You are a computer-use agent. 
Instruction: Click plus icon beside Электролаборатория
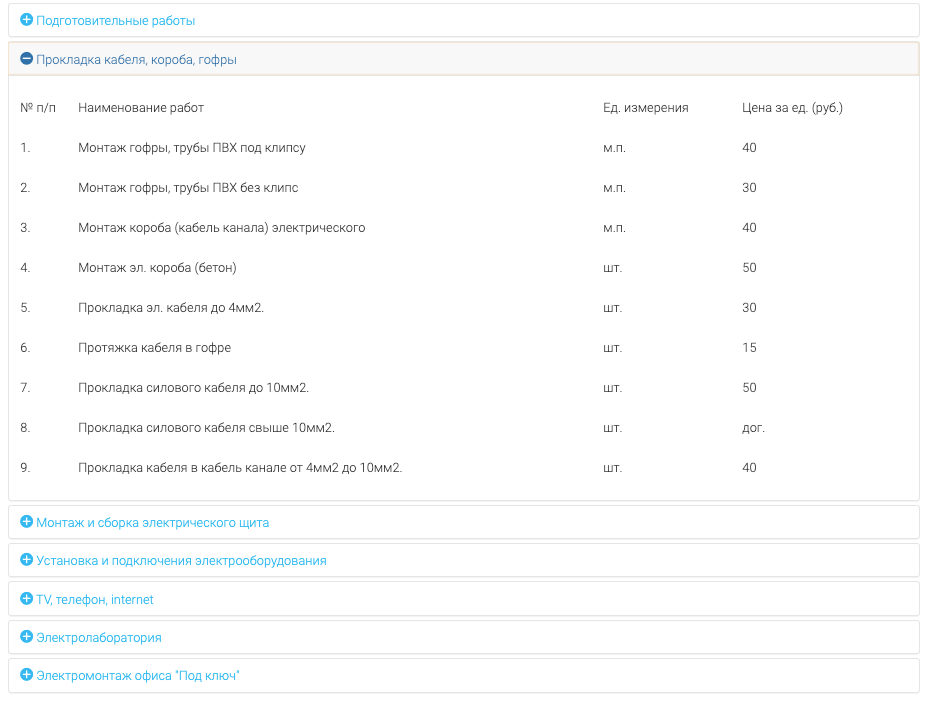[27, 637]
